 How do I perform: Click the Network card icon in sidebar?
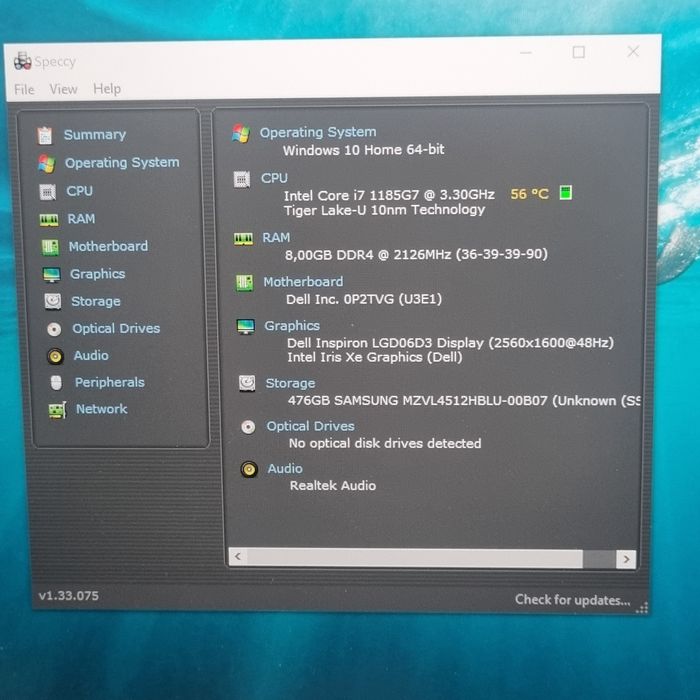(x=58, y=410)
